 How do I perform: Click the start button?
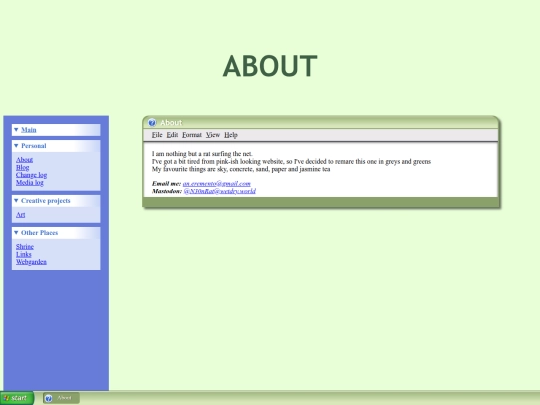[x=17, y=398]
